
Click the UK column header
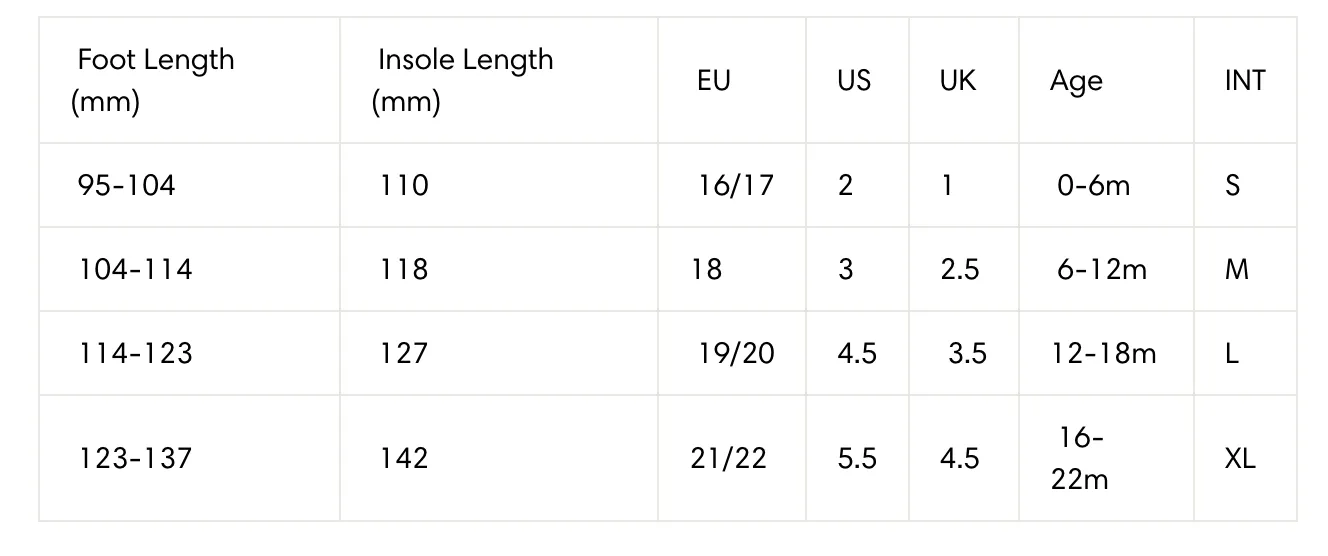[957, 80]
